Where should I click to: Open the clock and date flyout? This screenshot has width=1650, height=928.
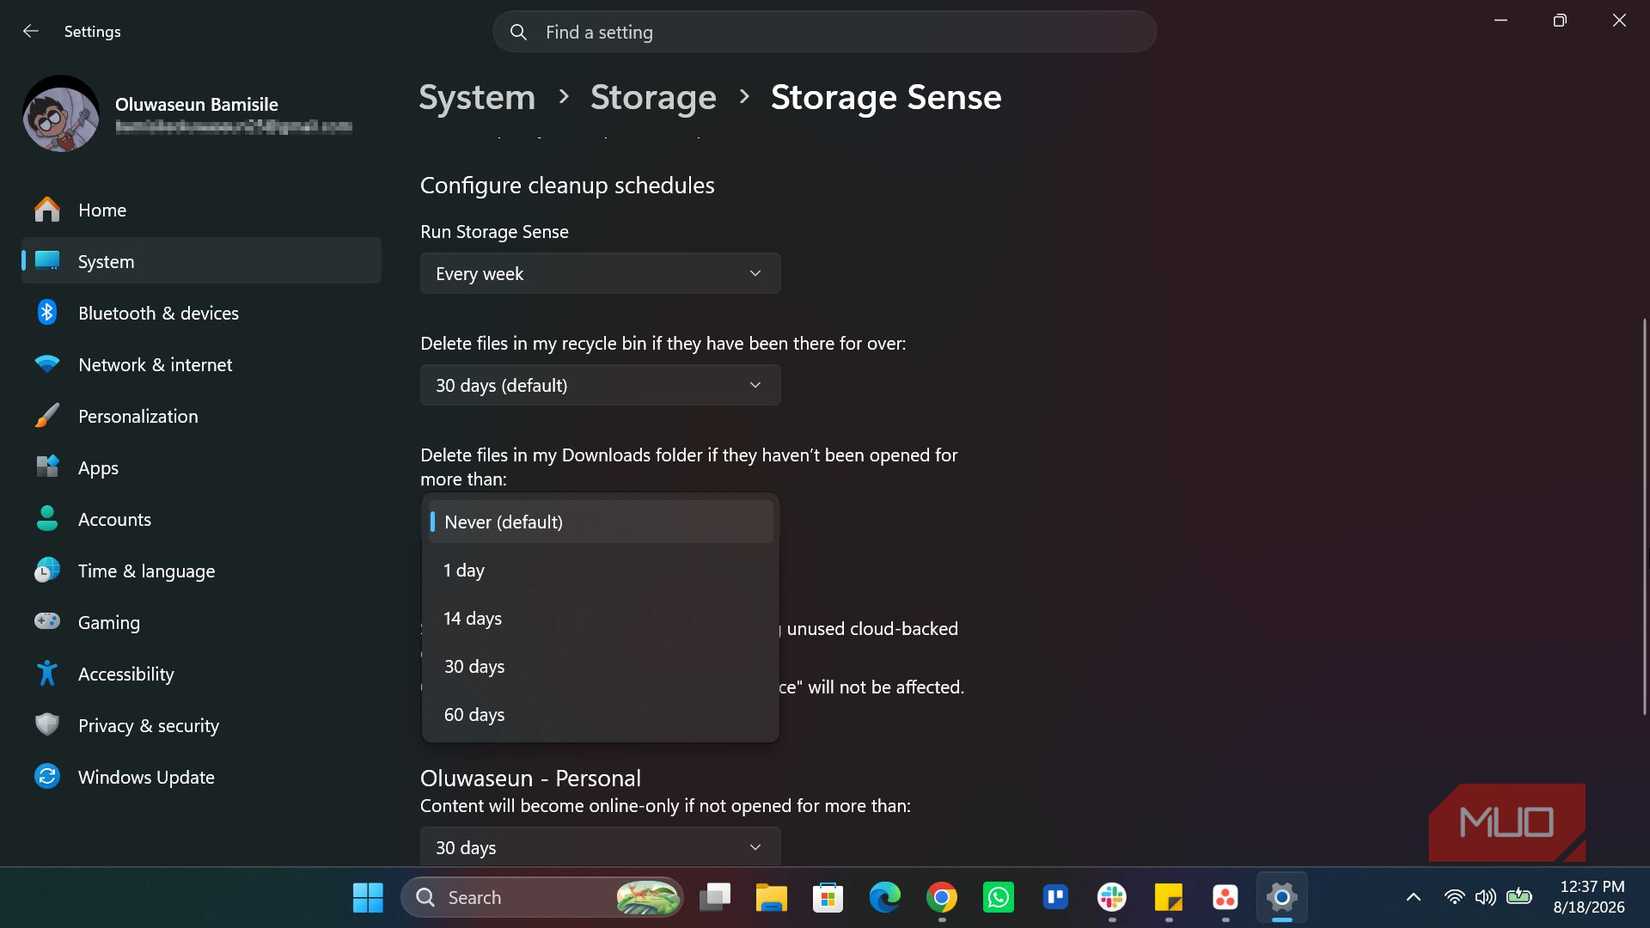coord(1589,897)
